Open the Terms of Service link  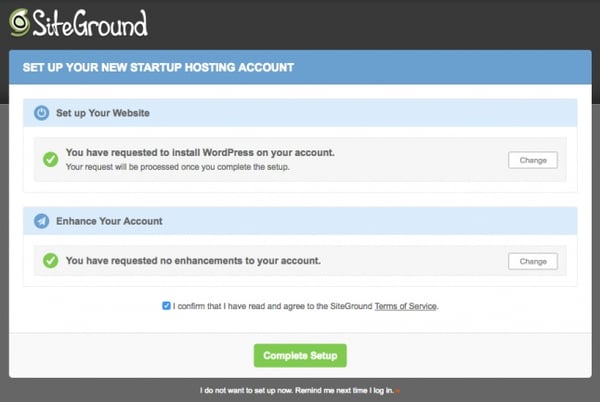(x=405, y=306)
